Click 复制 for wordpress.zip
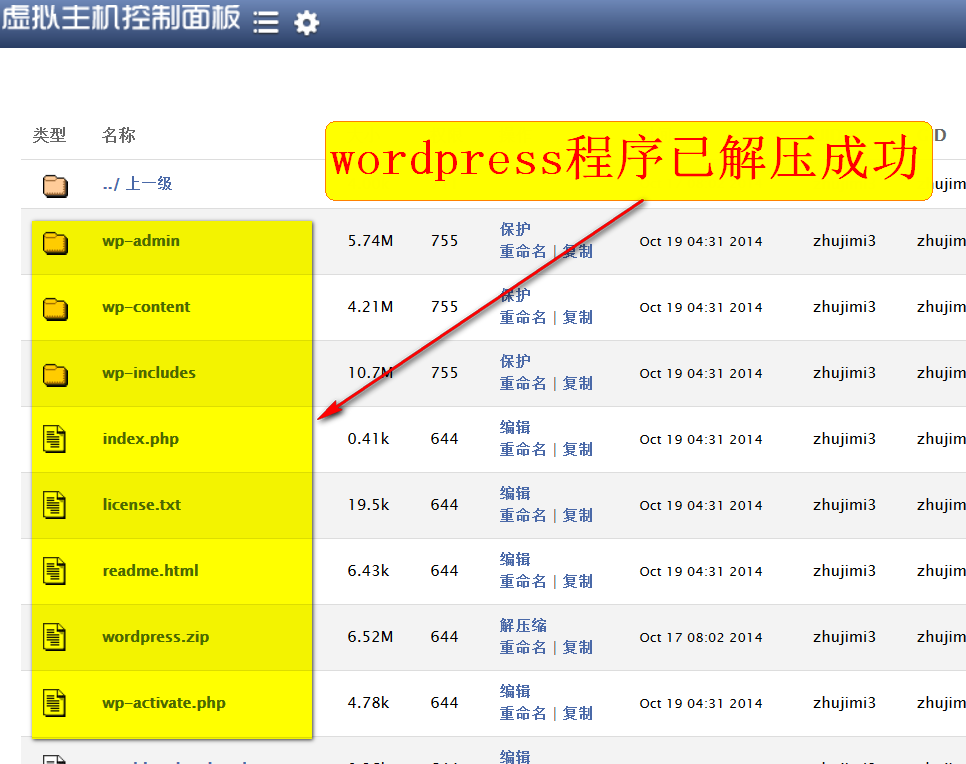Screen dimensions: 966x764 pyautogui.click(x=578, y=647)
